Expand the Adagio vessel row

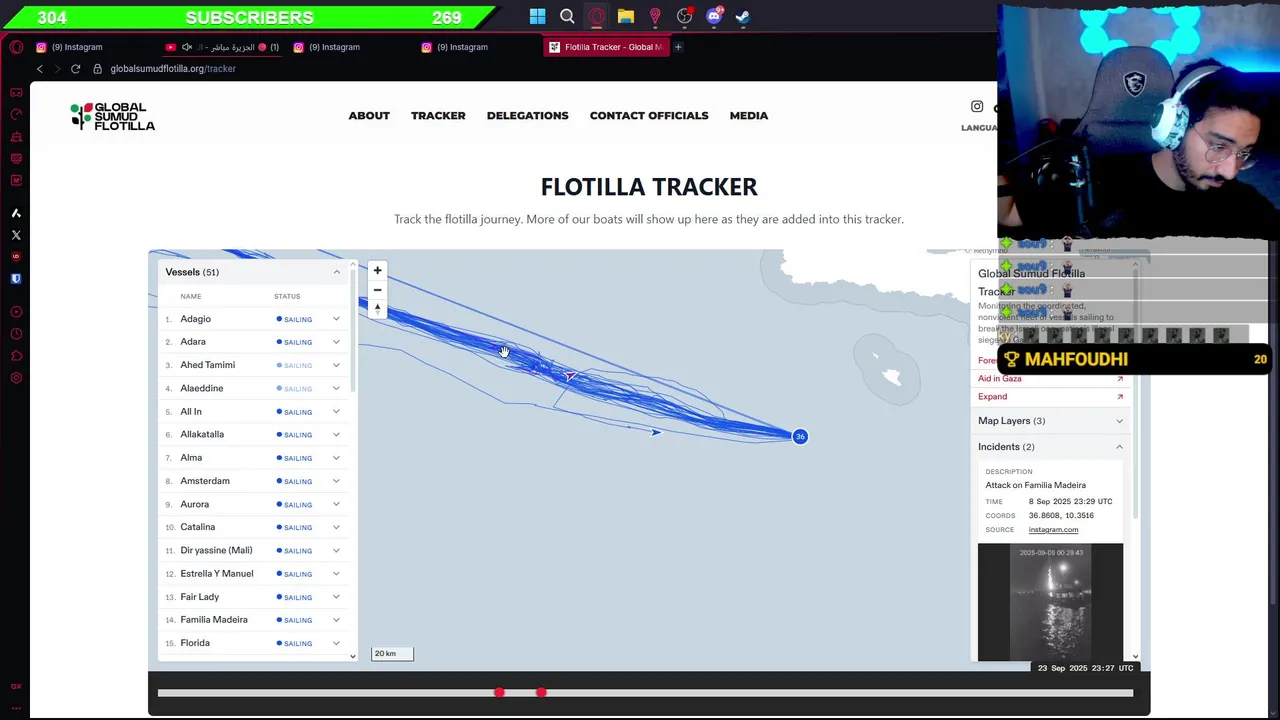point(336,319)
